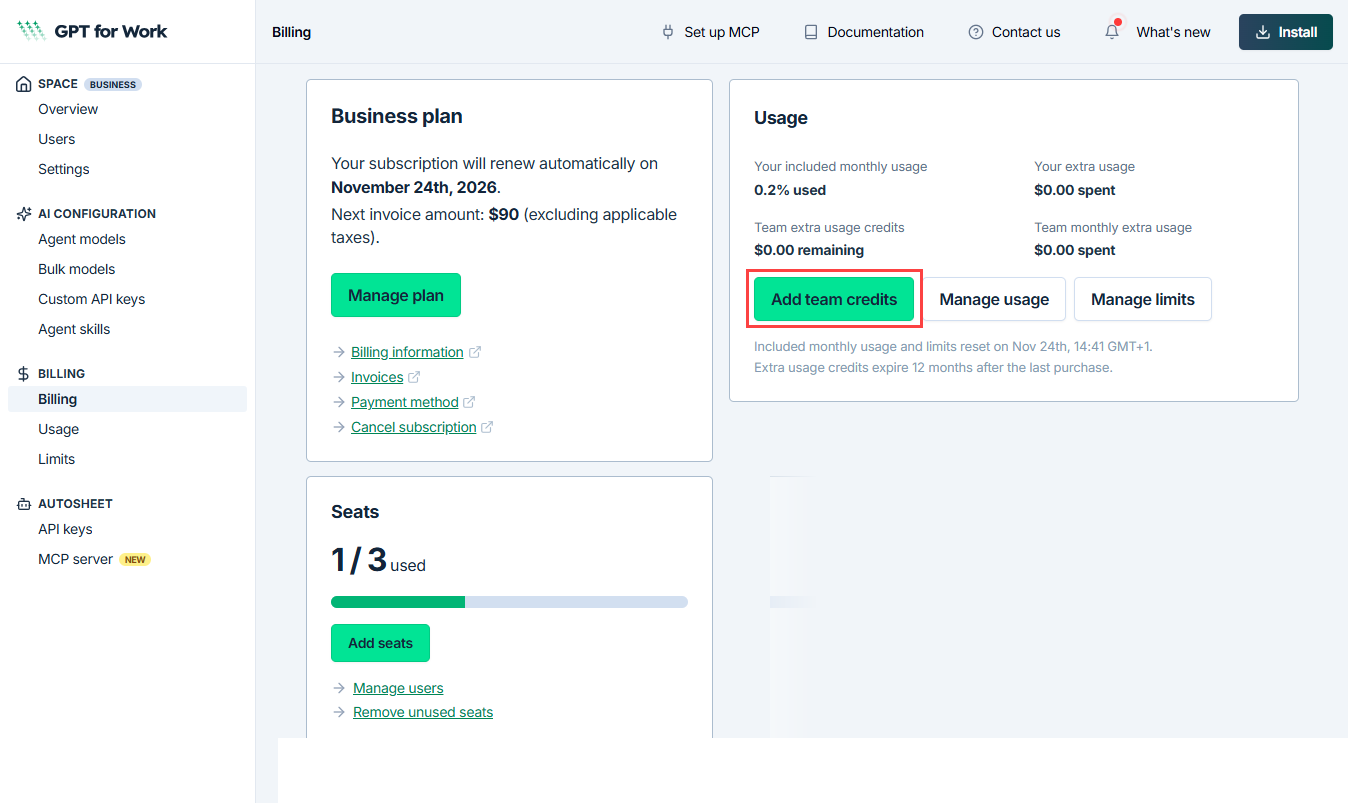Click the Manage plan button
Screen dimensions: 1348x803
[396, 295]
